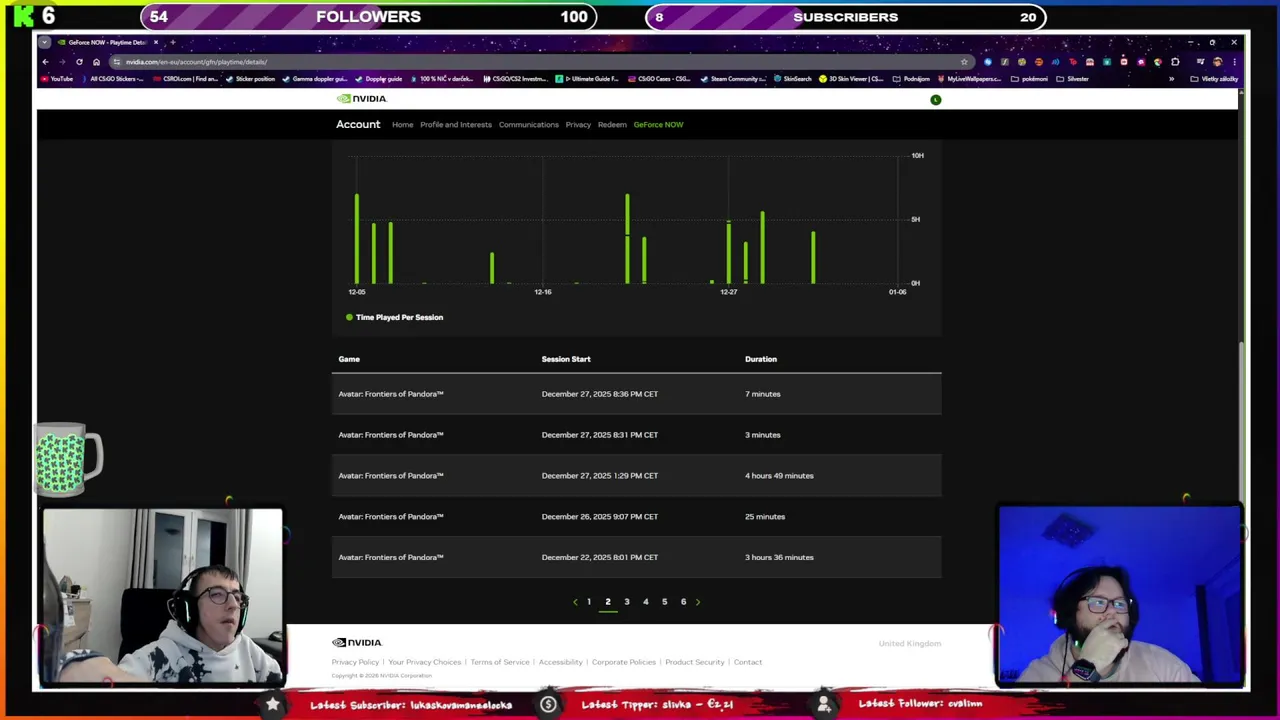Open the Product Security footer link
Image resolution: width=1280 pixels, height=720 pixels.
tap(694, 662)
